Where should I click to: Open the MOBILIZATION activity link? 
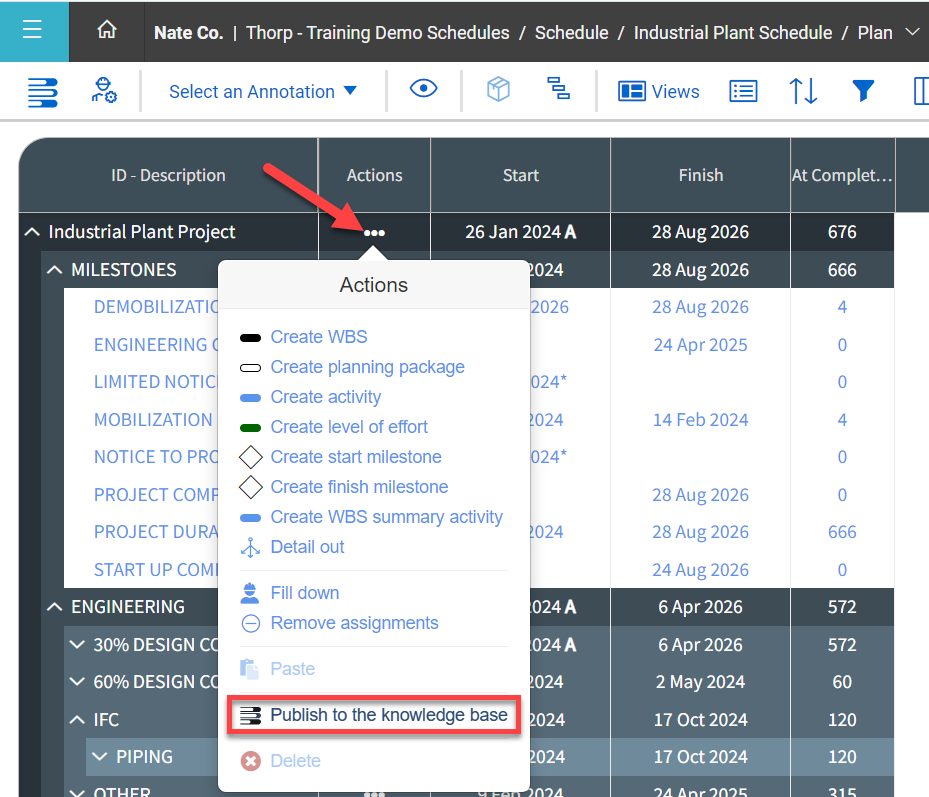[x=153, y=419]
